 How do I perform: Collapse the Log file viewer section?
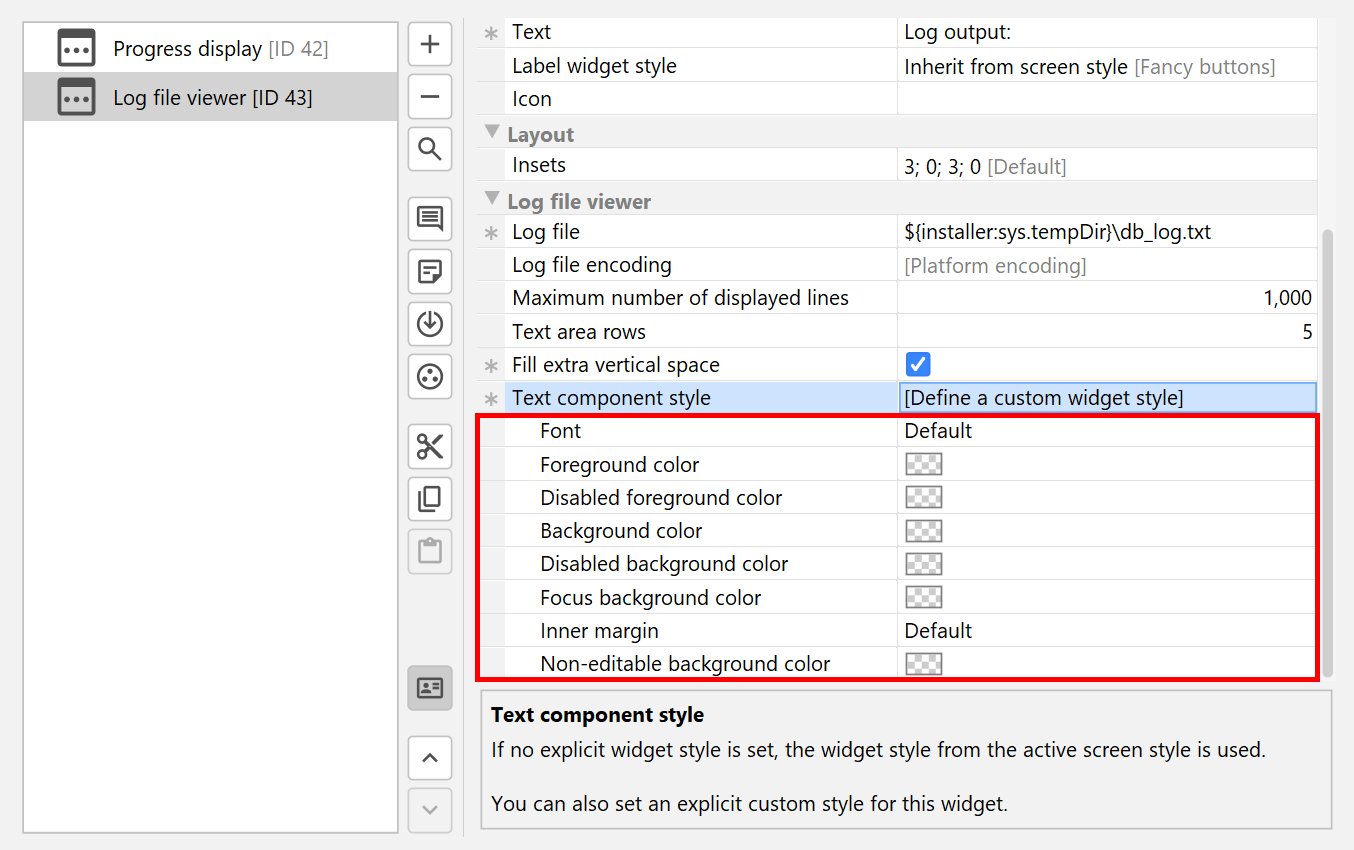tap(492, 200)
